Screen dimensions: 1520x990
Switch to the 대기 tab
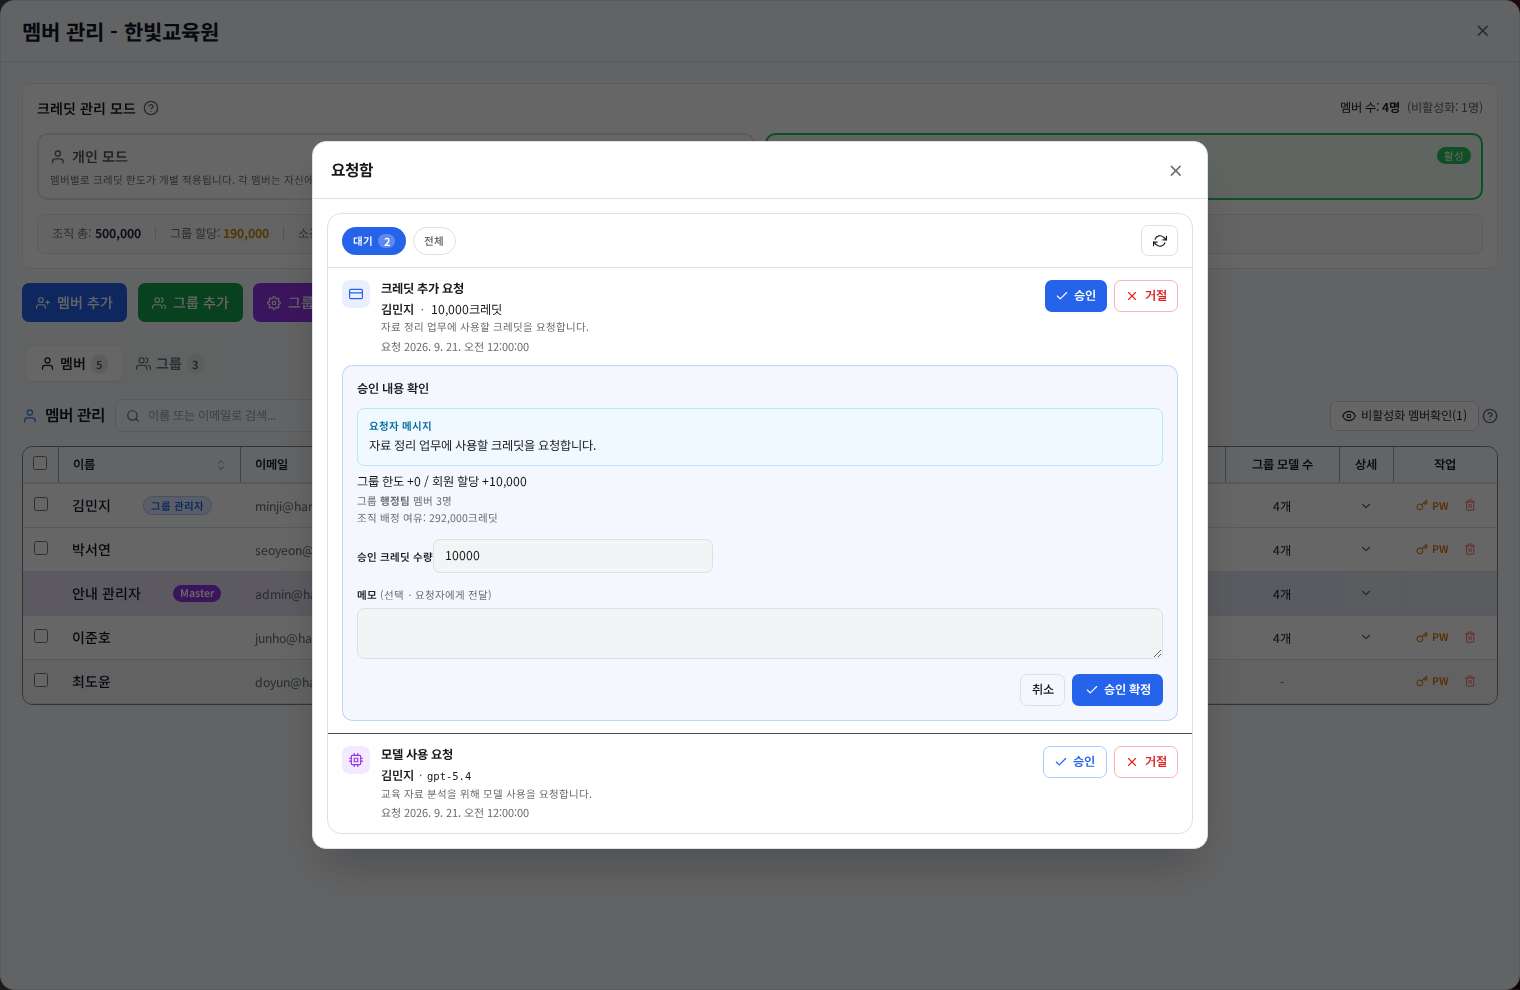coord(374,241)
